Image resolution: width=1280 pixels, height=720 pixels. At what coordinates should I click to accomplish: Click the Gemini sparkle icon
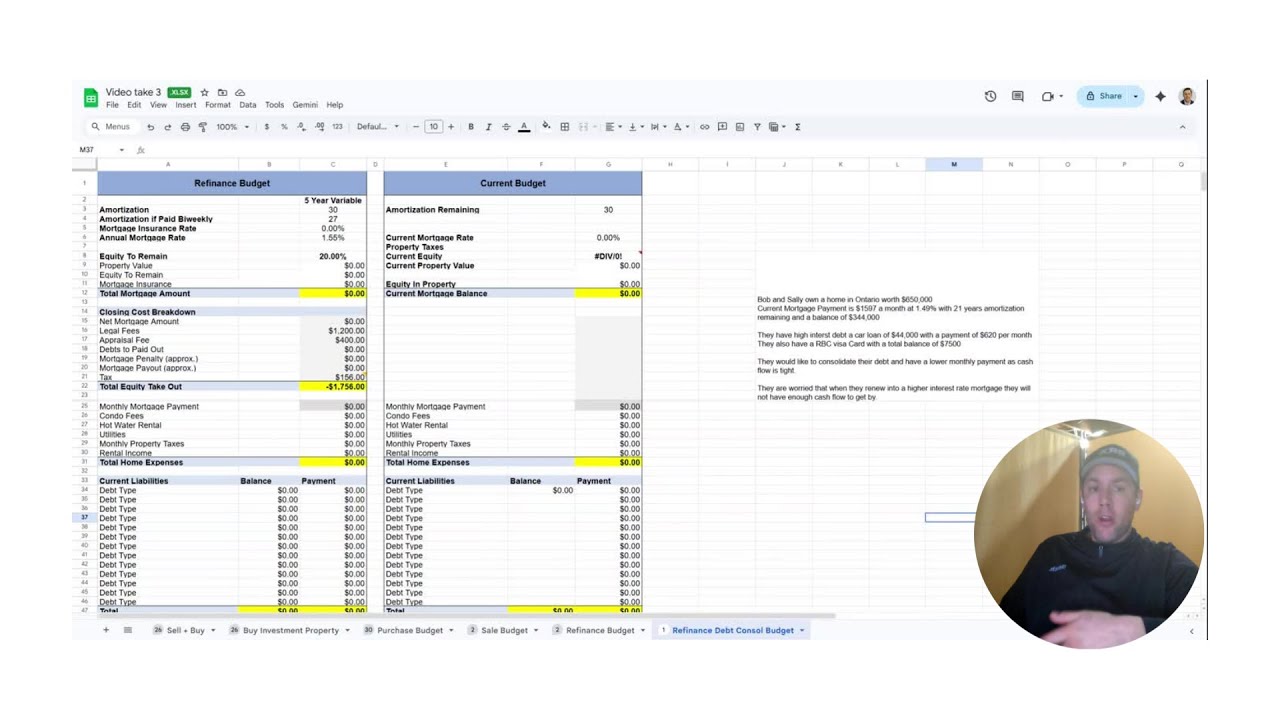coord(1160,96)
